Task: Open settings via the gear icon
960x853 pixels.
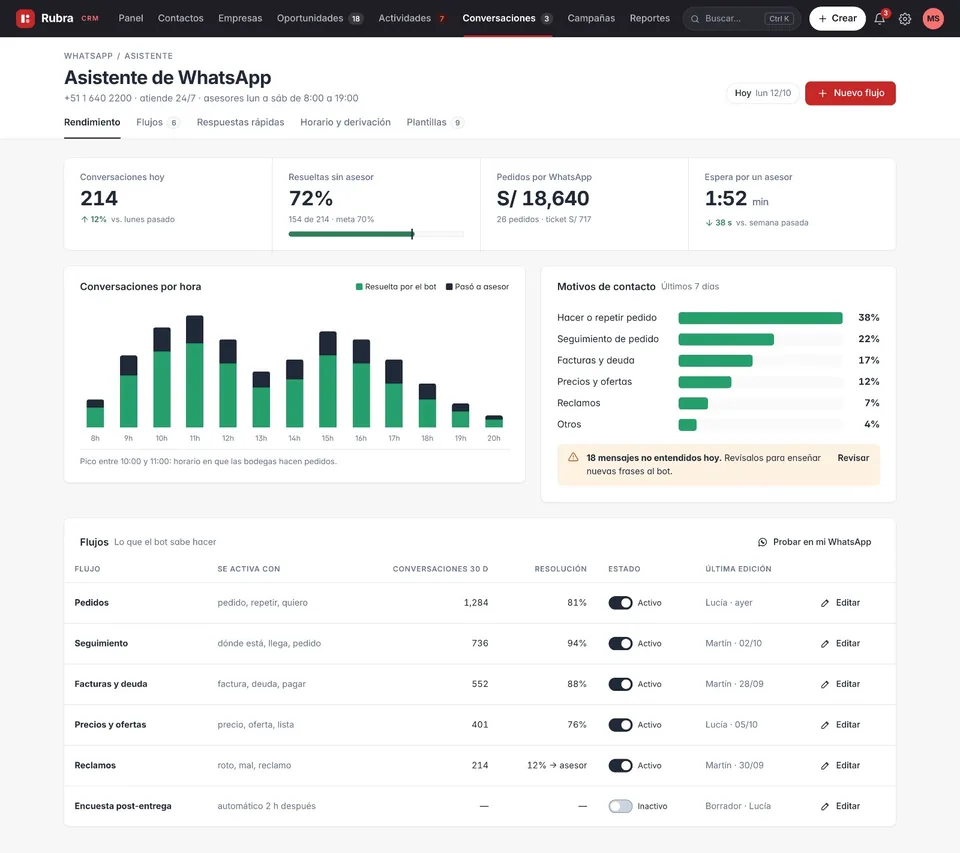Action: point(905,19)
